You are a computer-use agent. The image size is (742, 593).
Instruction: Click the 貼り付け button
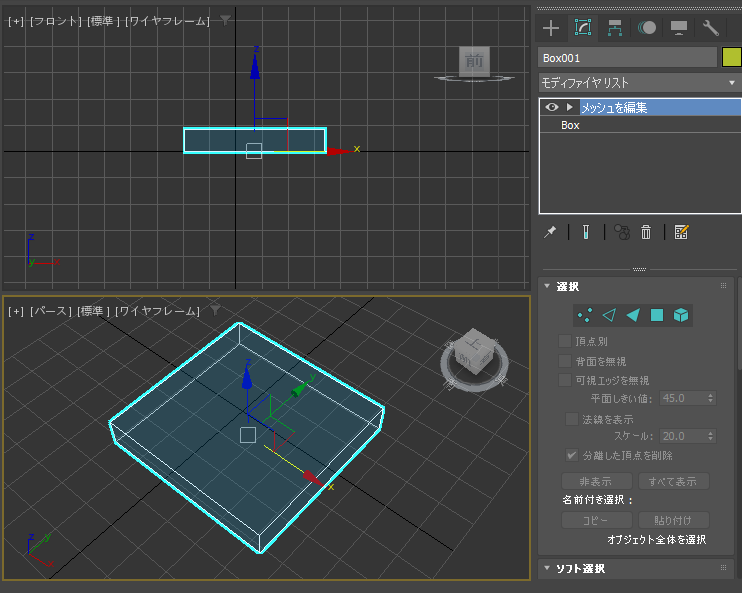(673, 520)
